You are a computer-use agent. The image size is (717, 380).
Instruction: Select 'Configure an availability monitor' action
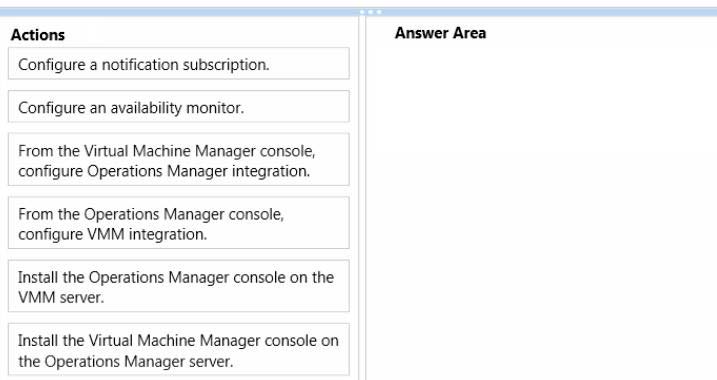click(179, 107)
